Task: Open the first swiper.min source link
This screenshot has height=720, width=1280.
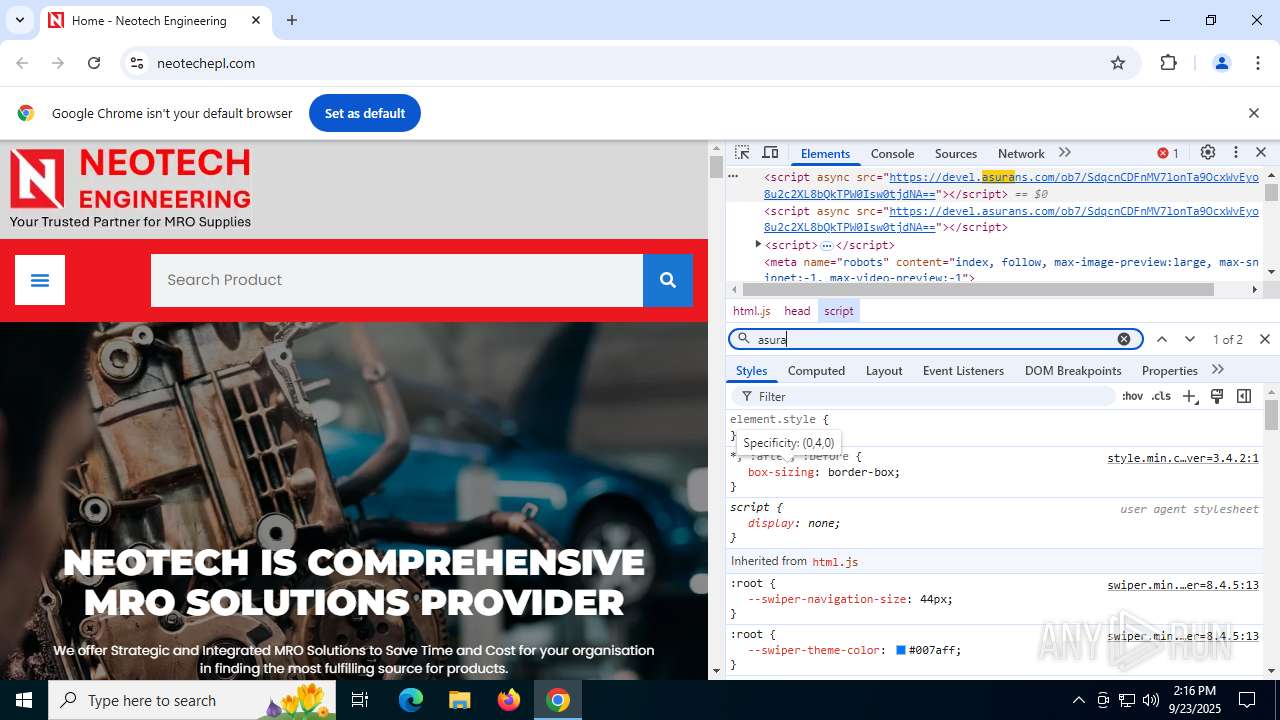Action: [1183, 585]
